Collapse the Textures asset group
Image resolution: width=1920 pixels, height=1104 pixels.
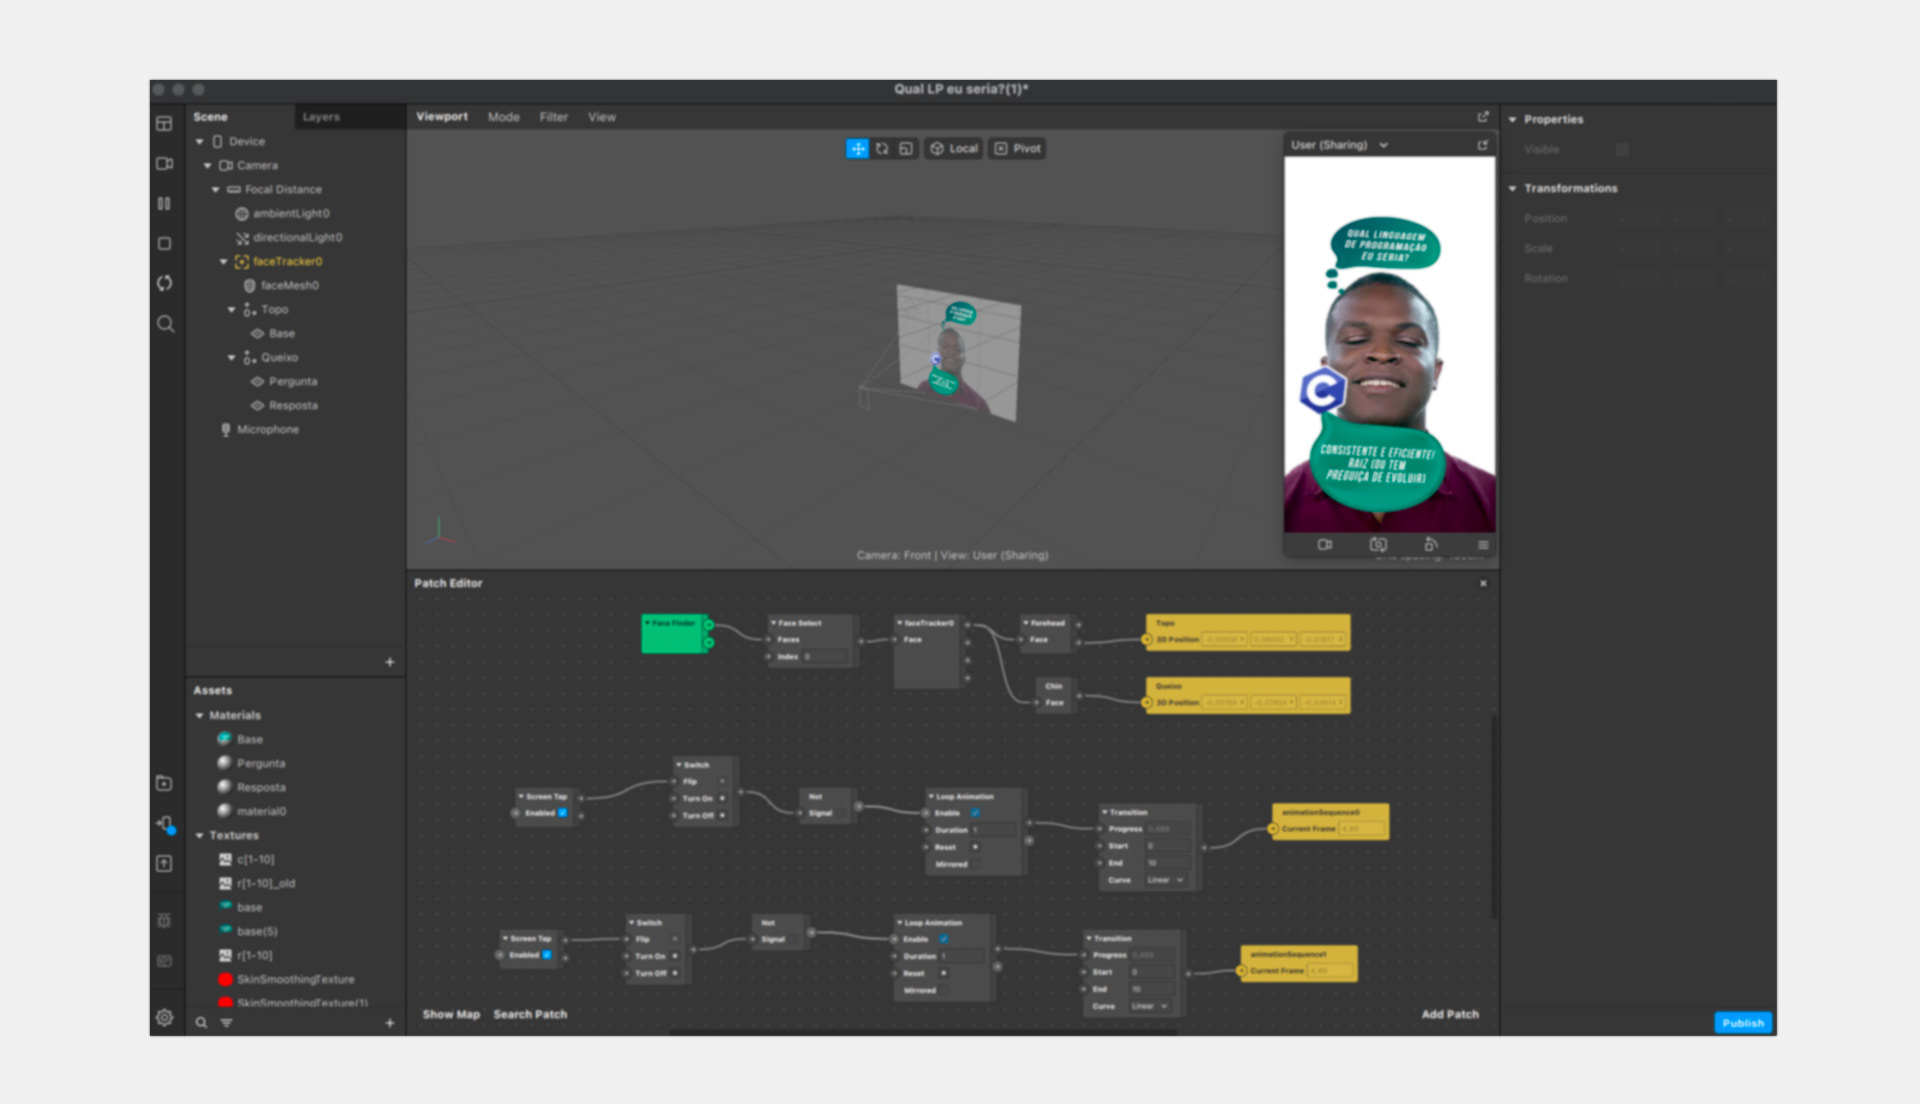click(200, 836)
